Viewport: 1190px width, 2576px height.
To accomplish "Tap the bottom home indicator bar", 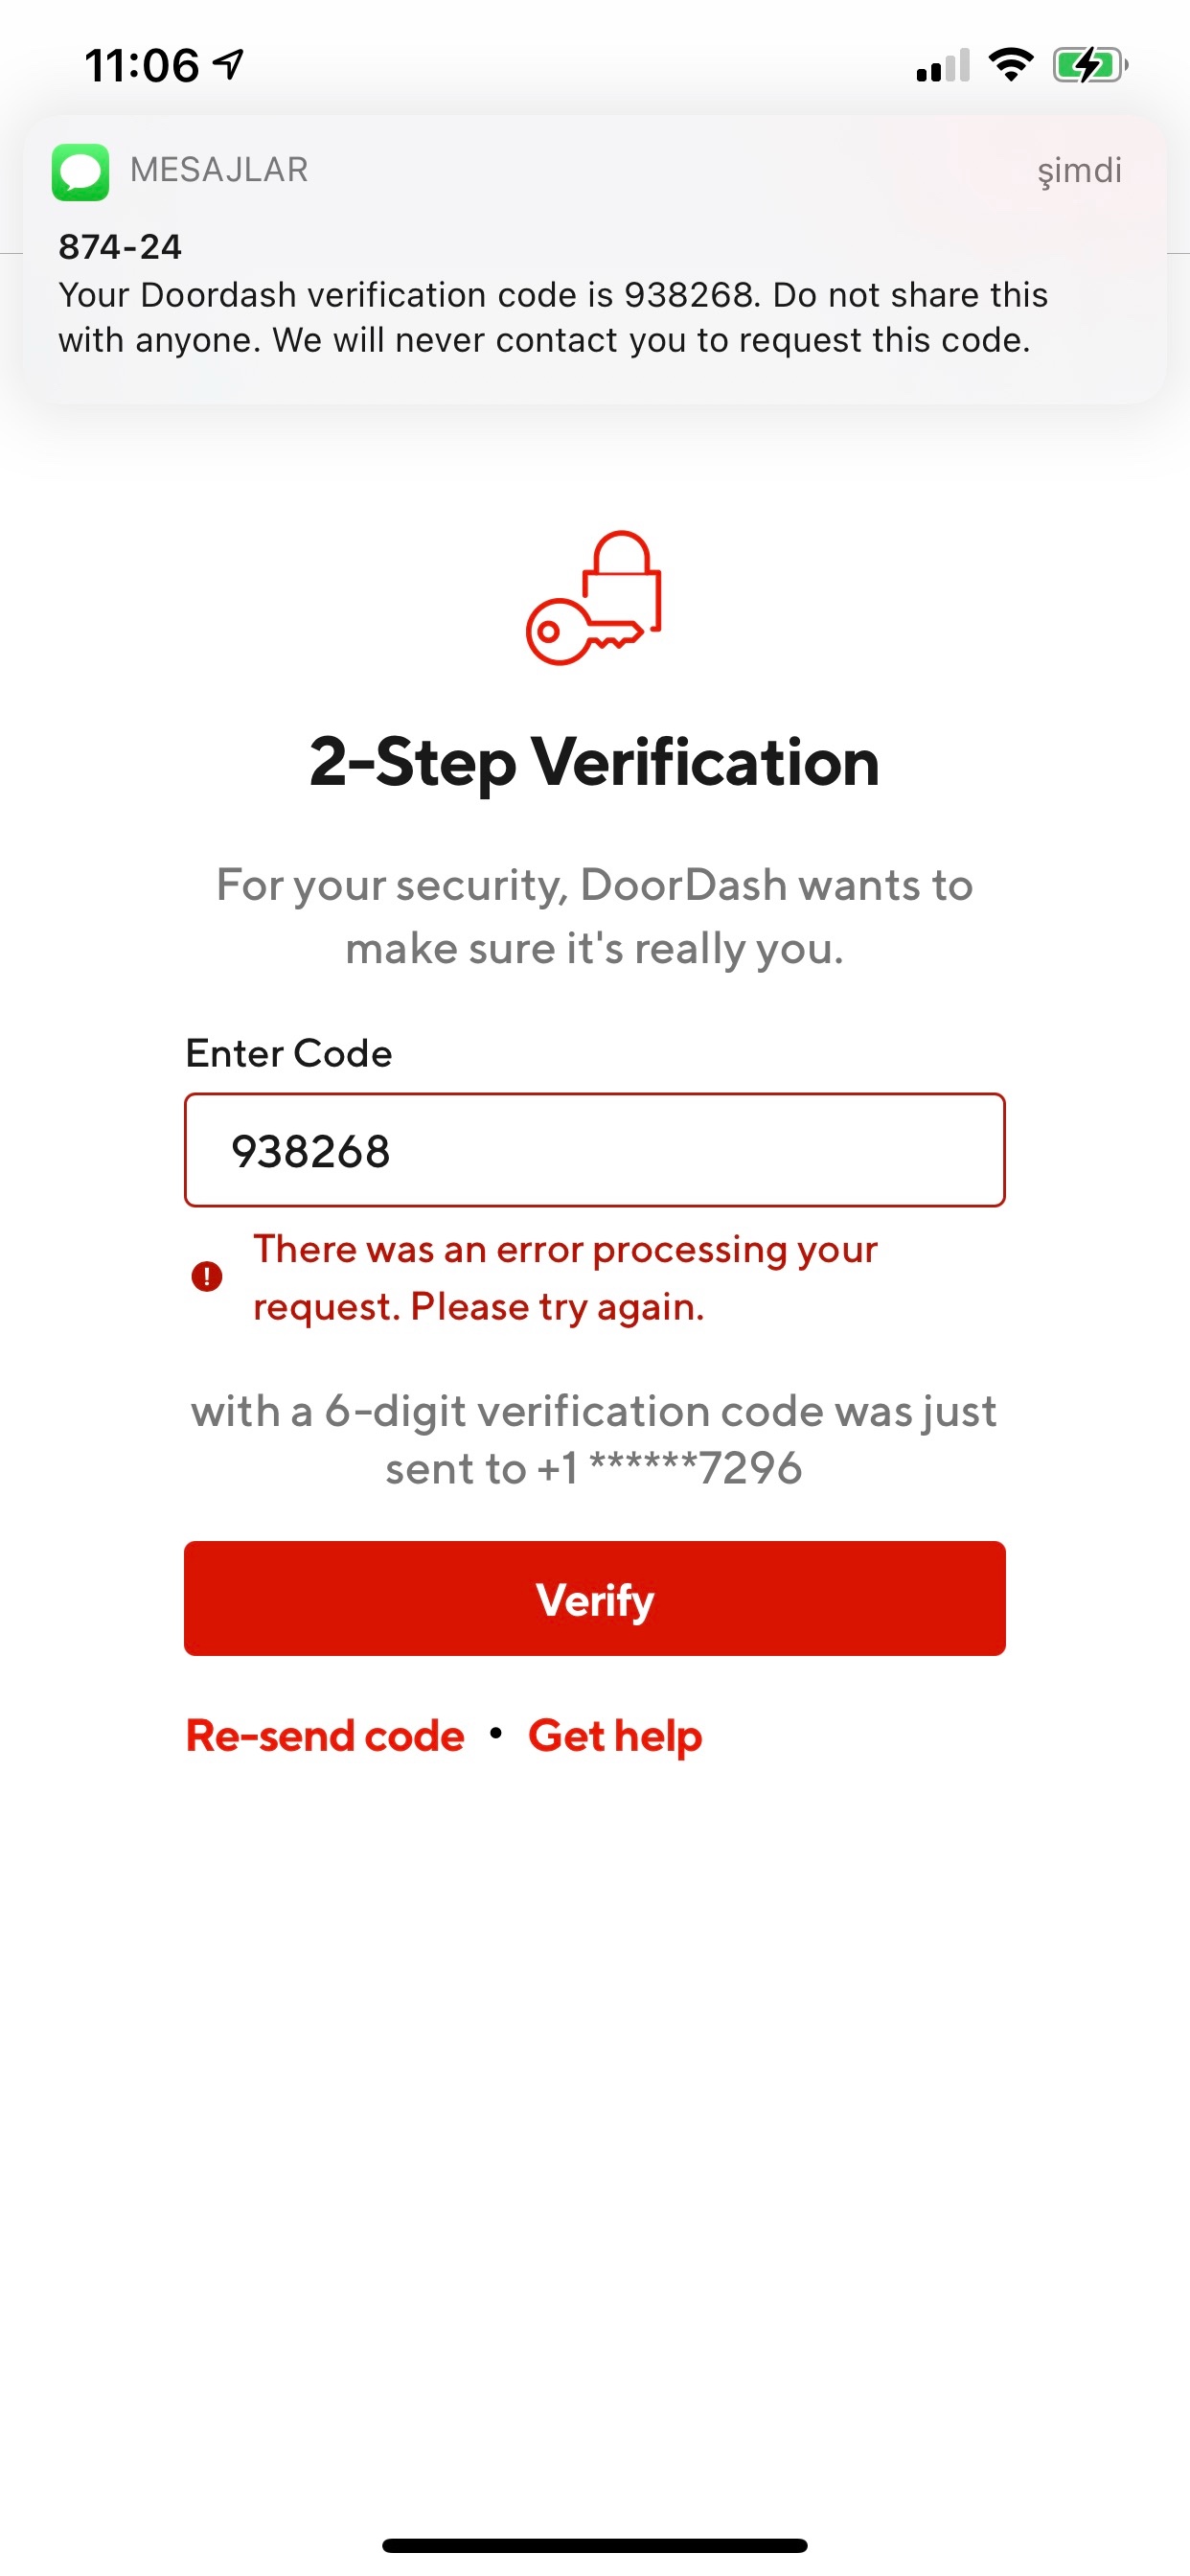I will [594, 2545].
